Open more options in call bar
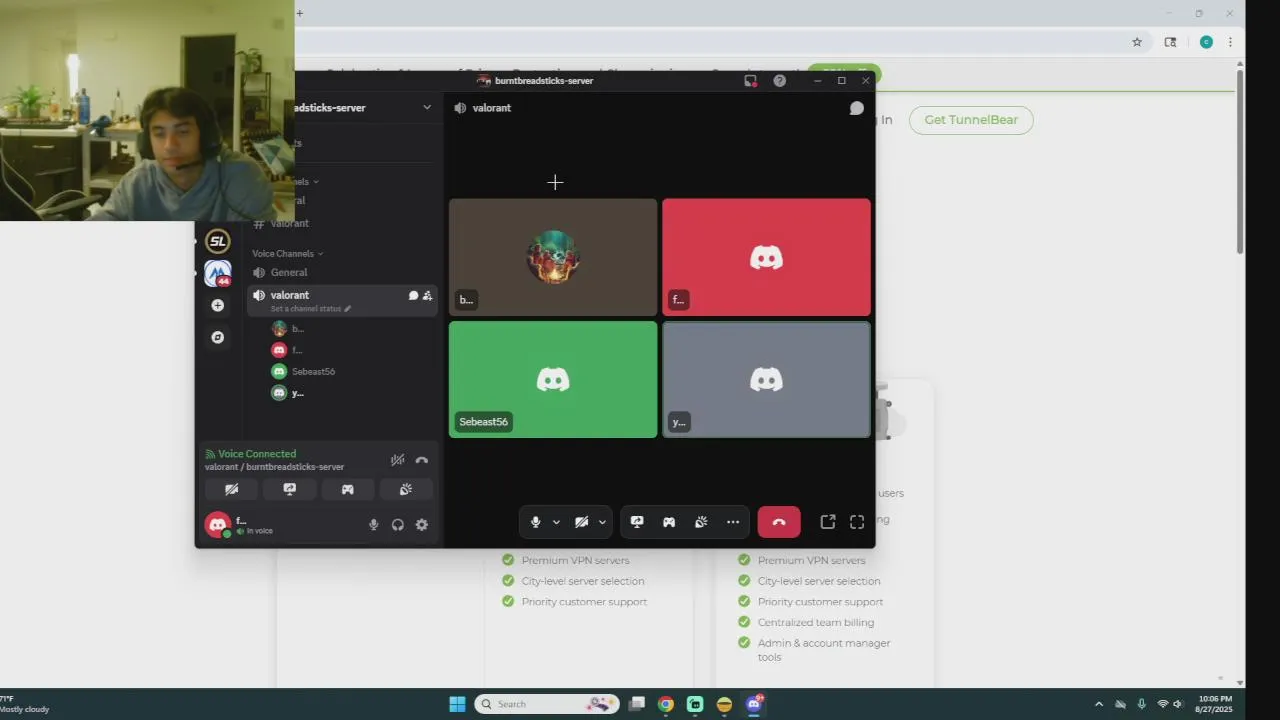This screenshot has height=720, width=1280. [x=733, y=522]
